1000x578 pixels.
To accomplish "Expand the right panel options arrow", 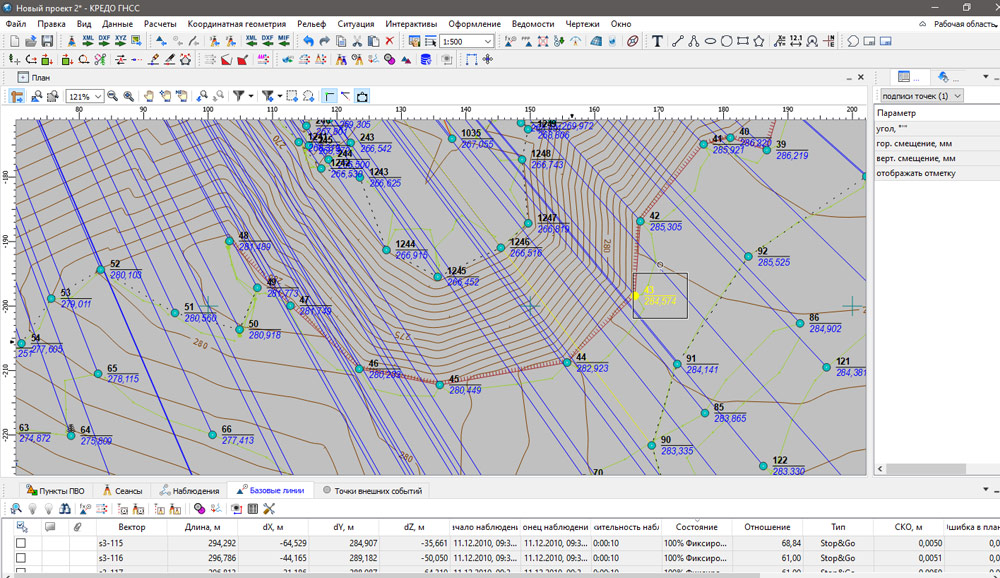I will 986,77.
